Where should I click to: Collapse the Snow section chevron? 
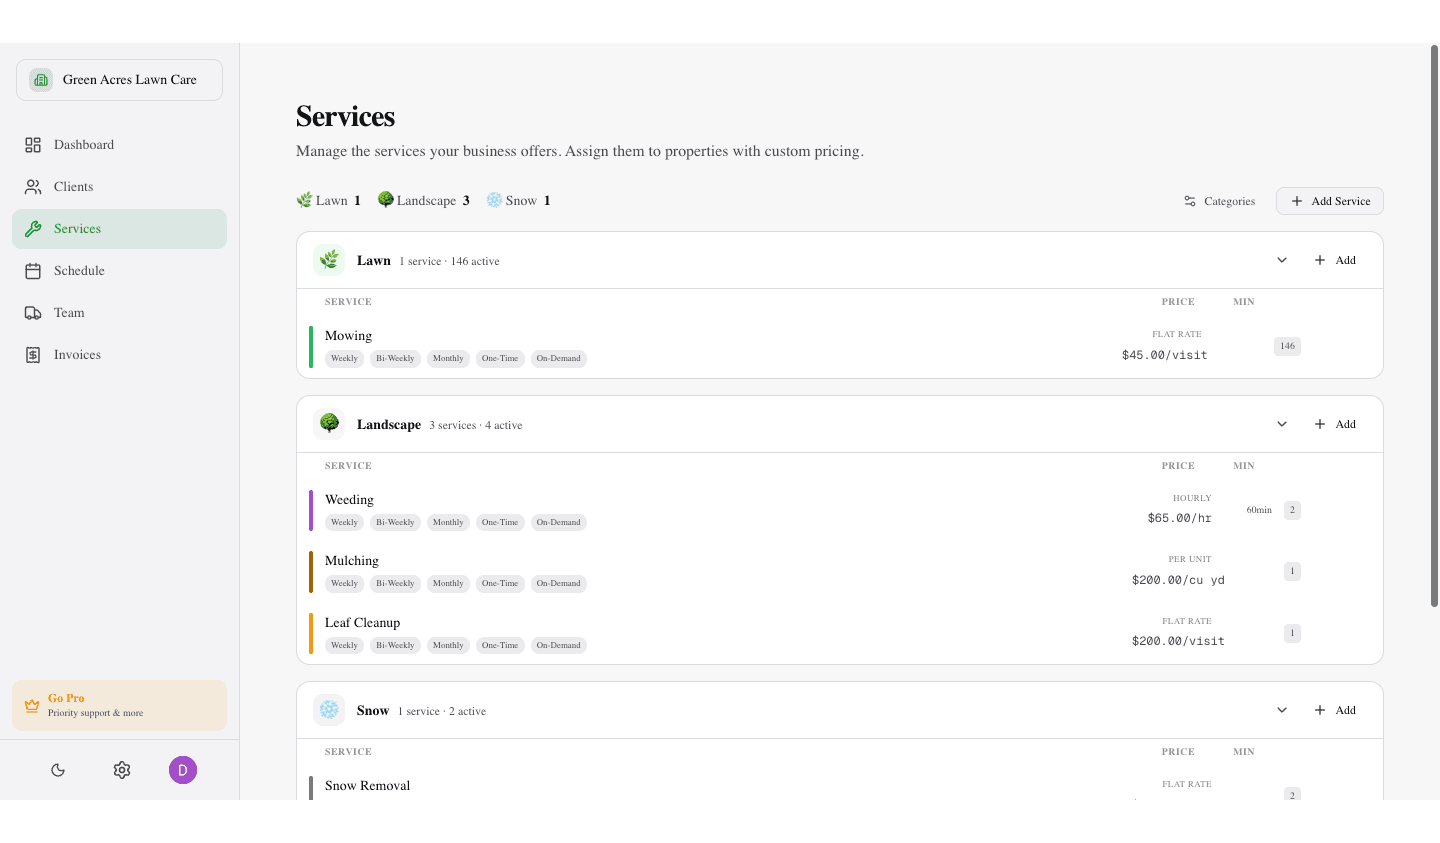tap(1282, 711)
